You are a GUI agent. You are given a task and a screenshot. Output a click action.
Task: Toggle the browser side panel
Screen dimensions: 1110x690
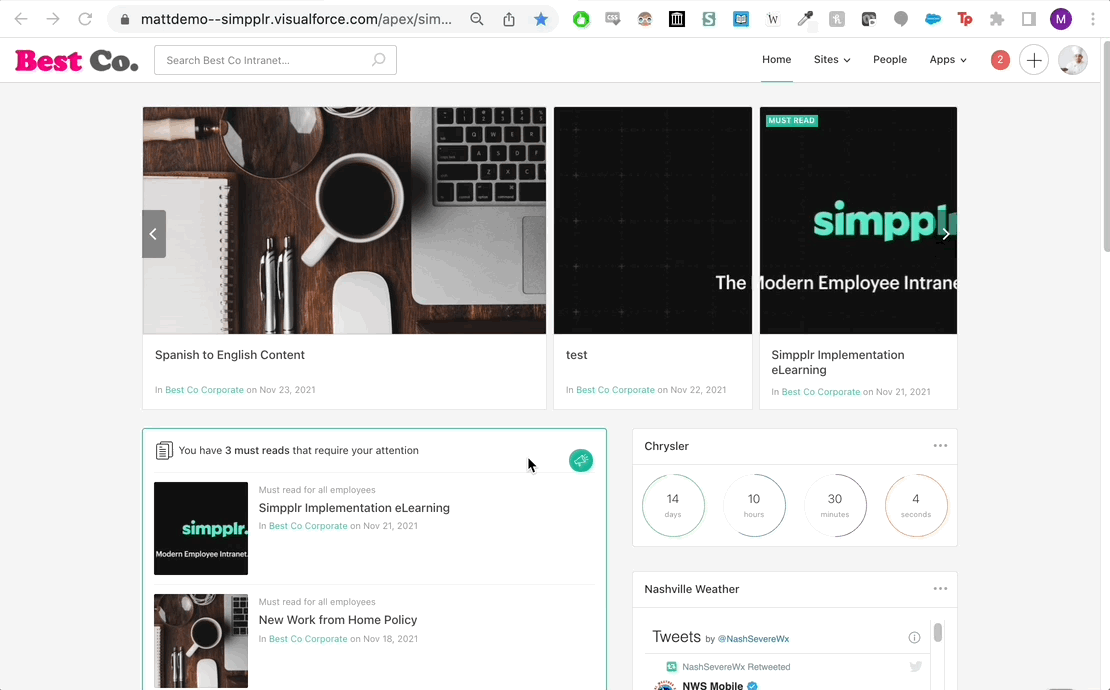(x=1029, y=20)
